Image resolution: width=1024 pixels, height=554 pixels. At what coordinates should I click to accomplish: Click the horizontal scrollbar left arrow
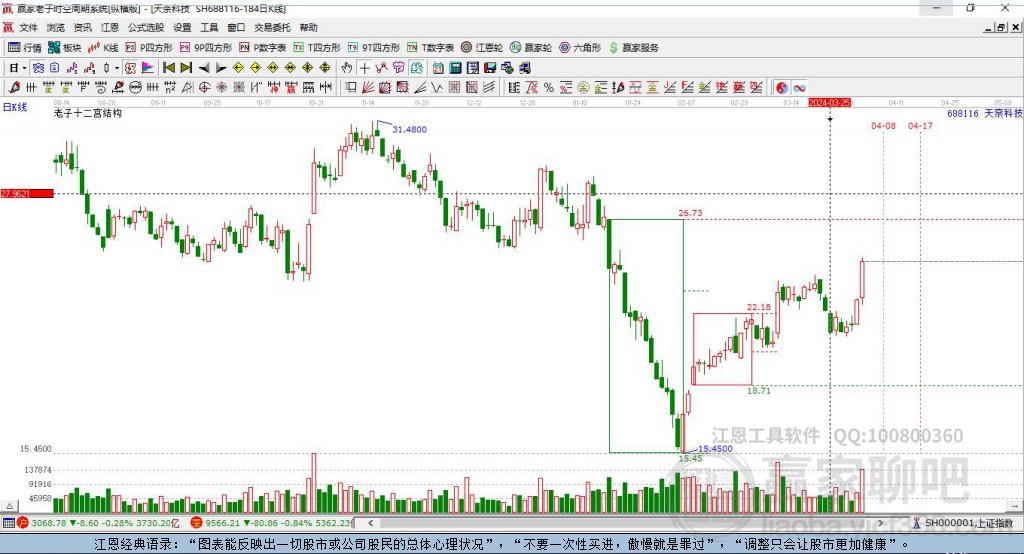pos(370,523)
